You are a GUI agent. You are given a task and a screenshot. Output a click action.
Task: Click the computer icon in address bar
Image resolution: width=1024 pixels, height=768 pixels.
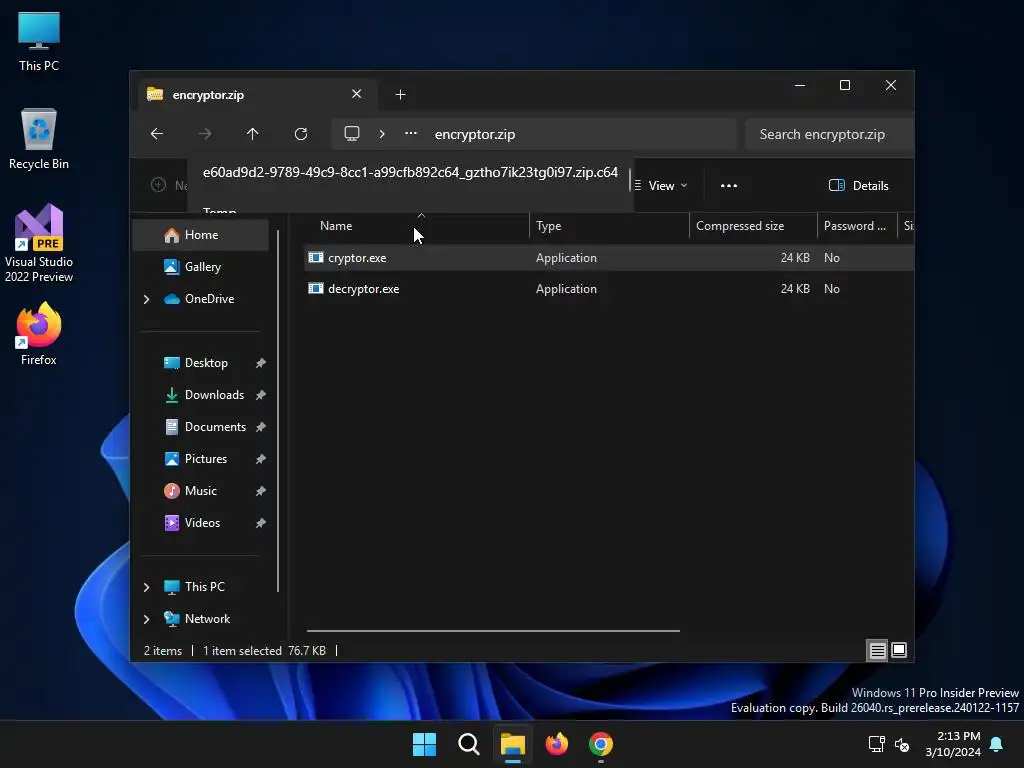[352, 134]
